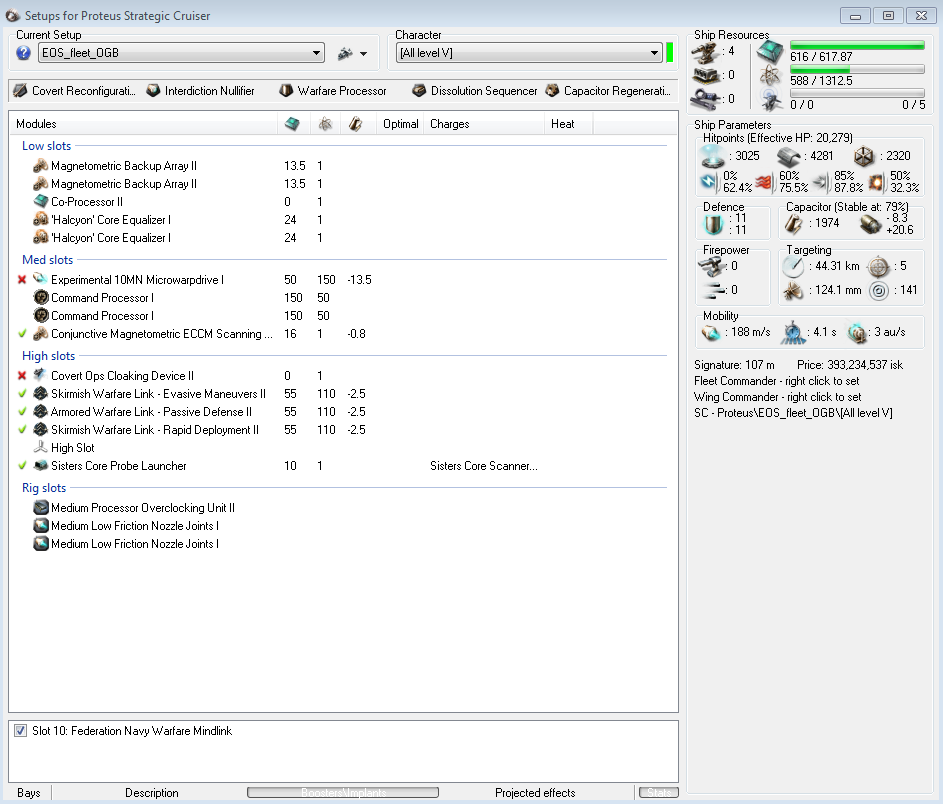
Task: Click the Co-Processor II module icon
Action: (x=41, y=201)
